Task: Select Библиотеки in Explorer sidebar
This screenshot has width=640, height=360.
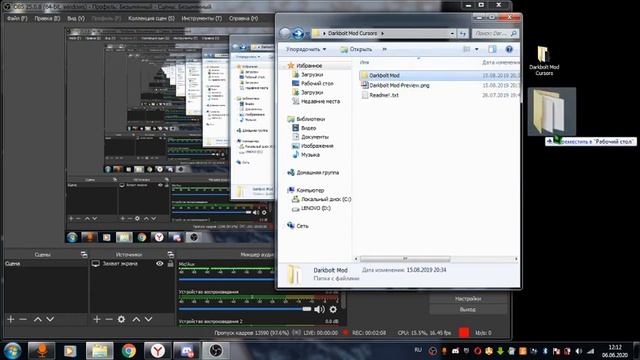Action: [306, 119]
